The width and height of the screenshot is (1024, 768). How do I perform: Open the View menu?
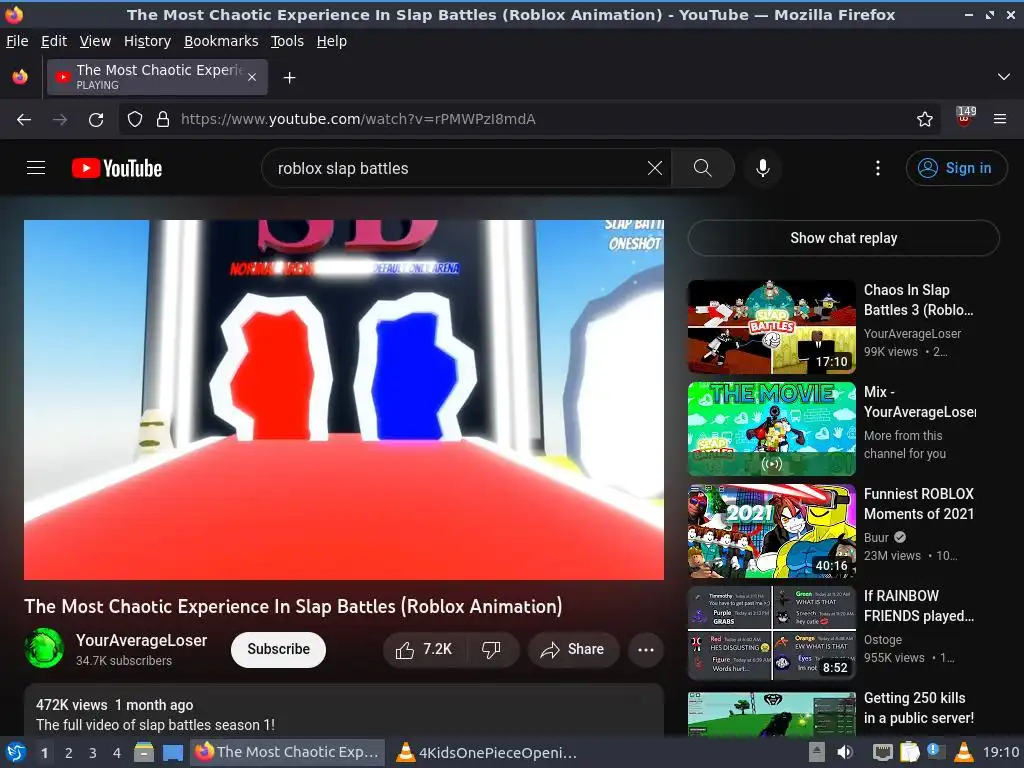pyautogui.click(x=95, y=41)
